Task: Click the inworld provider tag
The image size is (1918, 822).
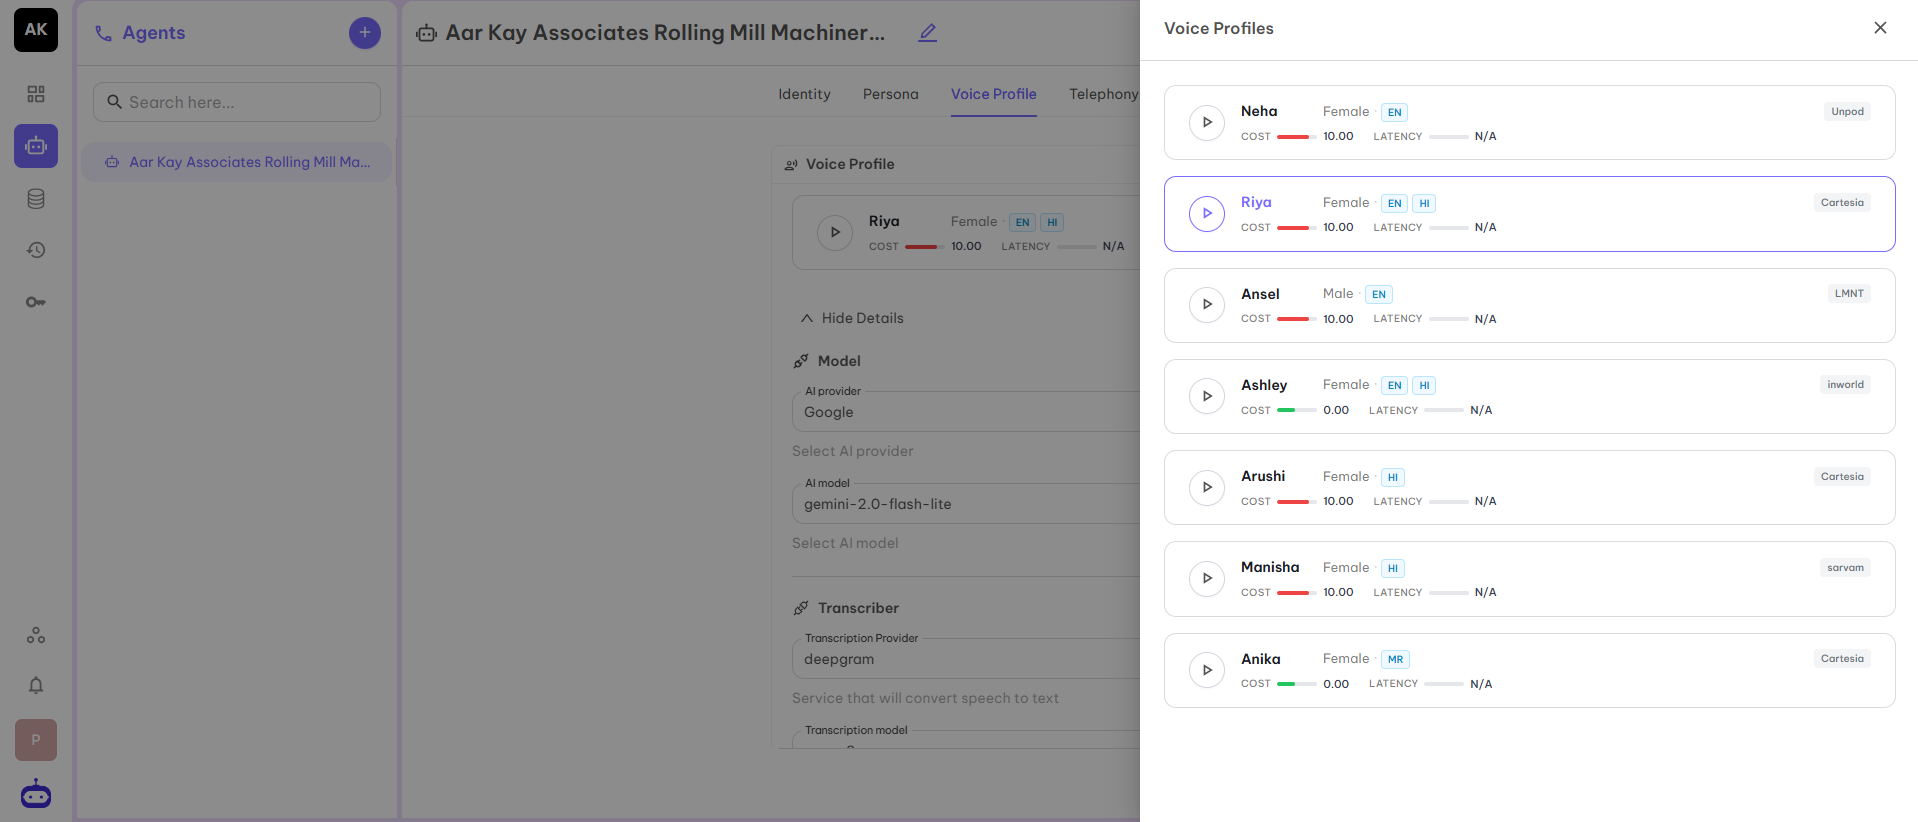Action: point(1845,384)
